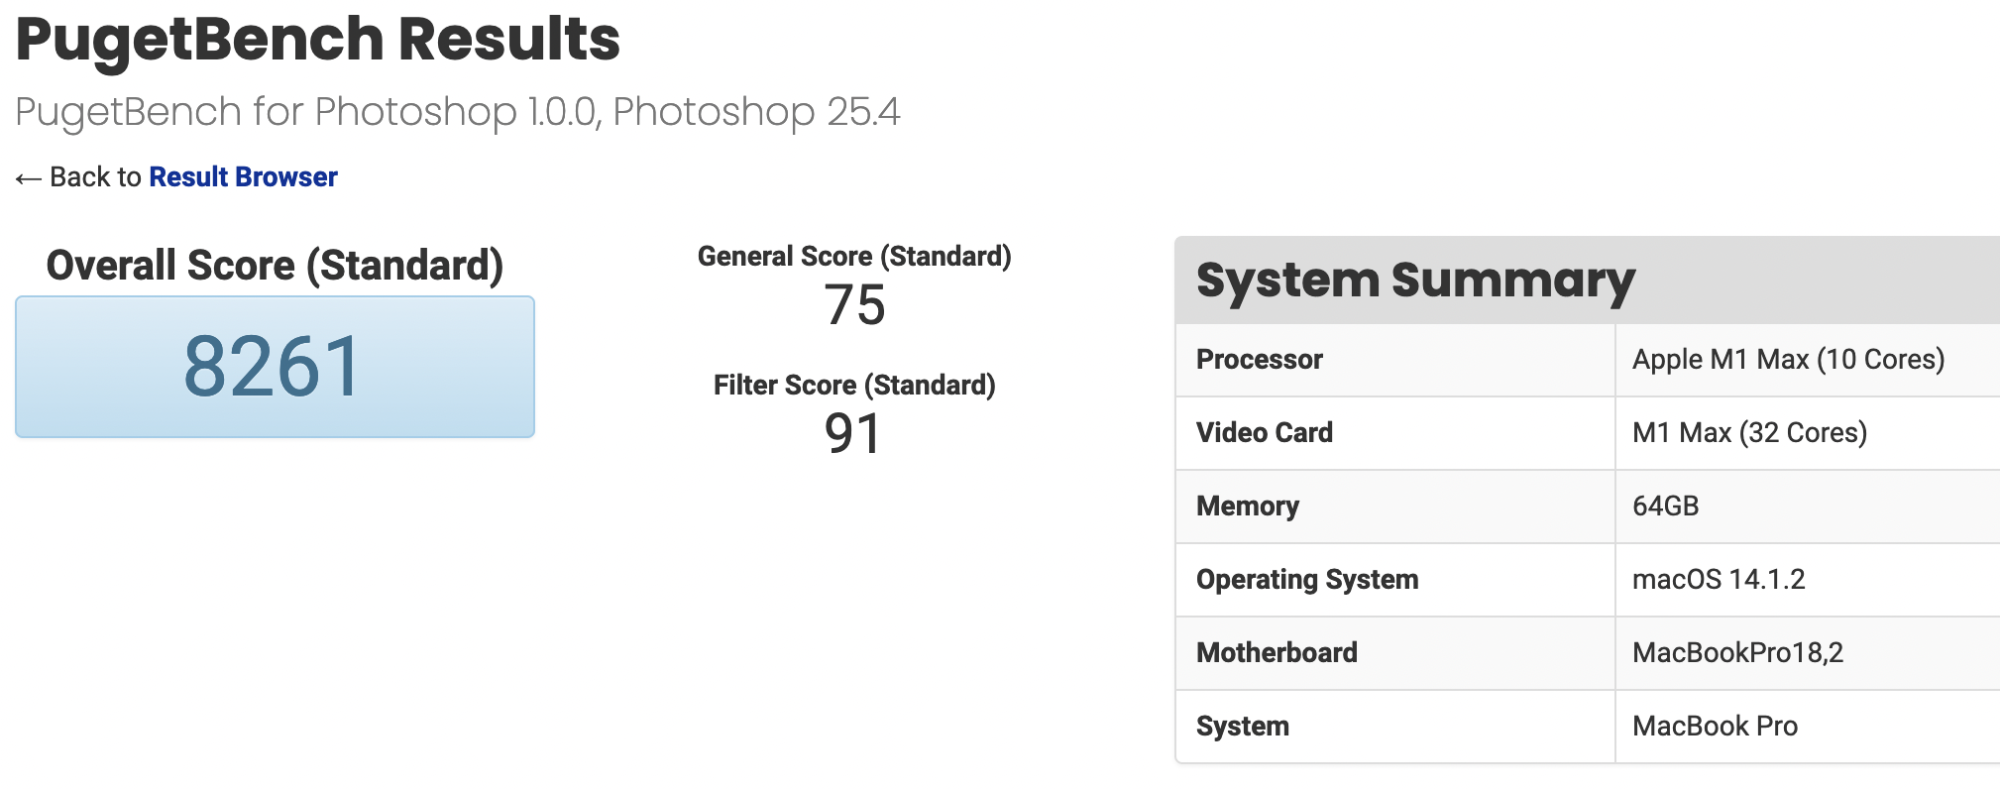
Task: Click the General Score (Standard) label
Action: click(854, 256)
